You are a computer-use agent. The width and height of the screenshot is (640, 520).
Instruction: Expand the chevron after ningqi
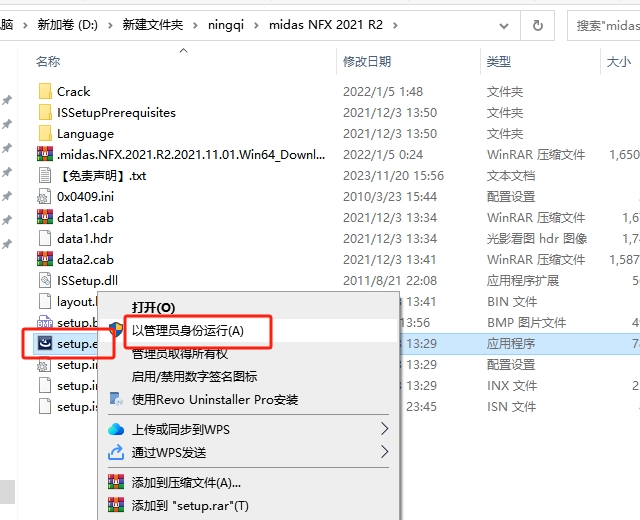[256, 25]
